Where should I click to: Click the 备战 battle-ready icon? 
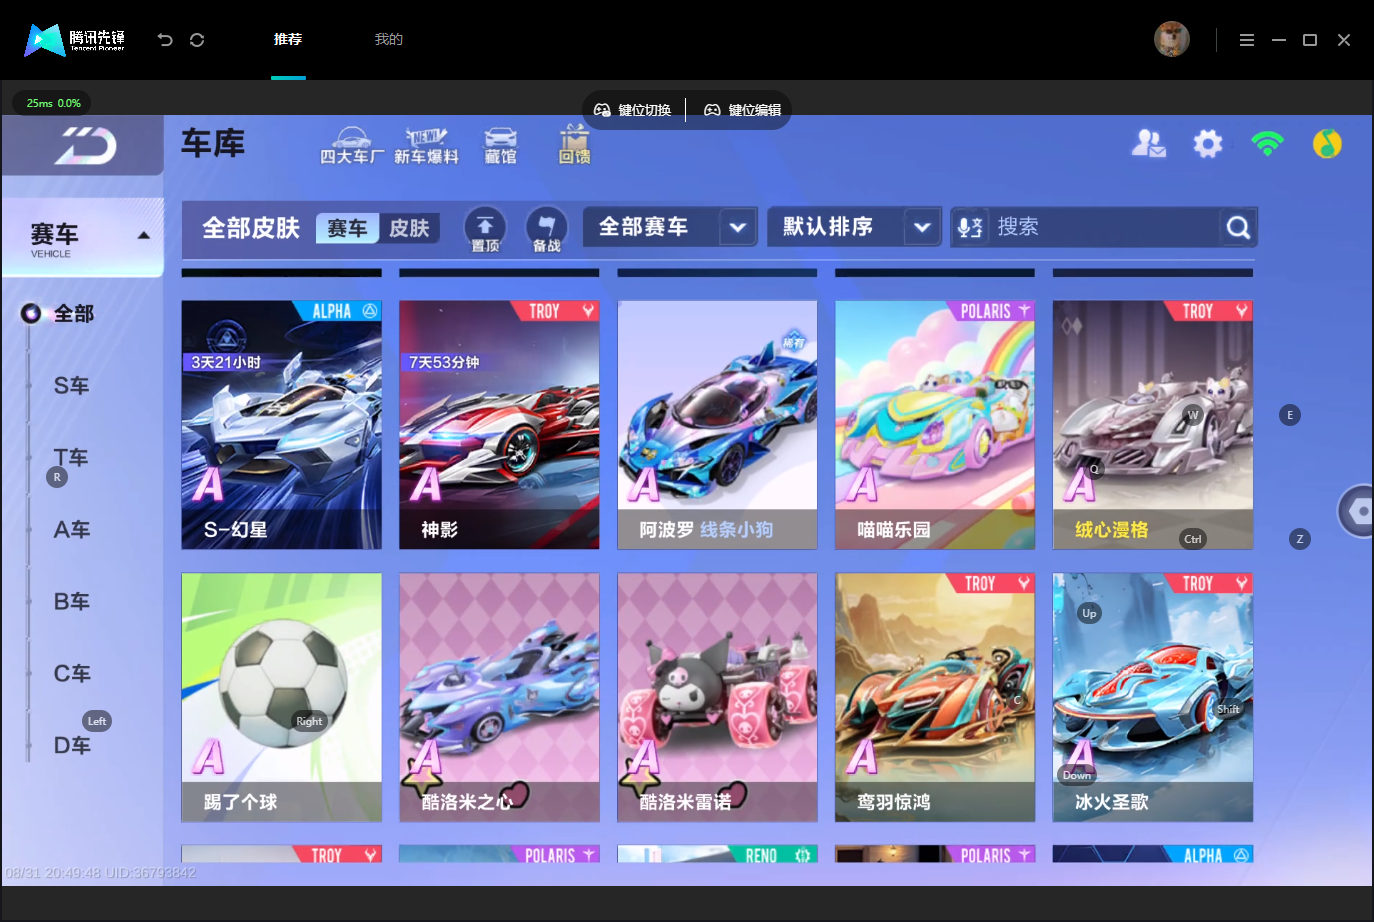[546, 229]
